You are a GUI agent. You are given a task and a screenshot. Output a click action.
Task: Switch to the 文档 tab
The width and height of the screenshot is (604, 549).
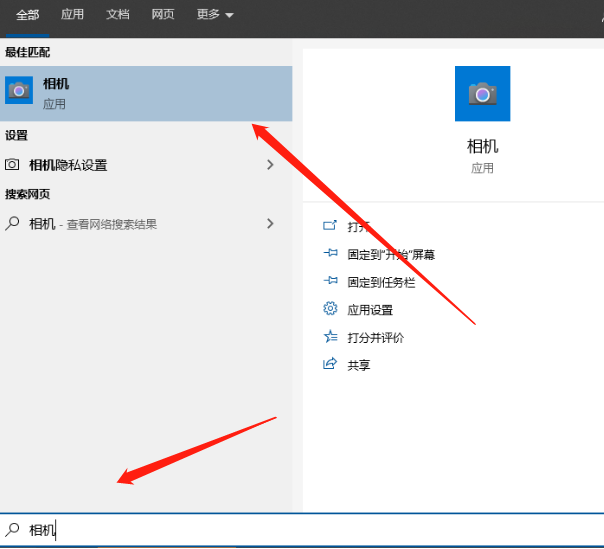pyautogui.click(x=118, y=15)
